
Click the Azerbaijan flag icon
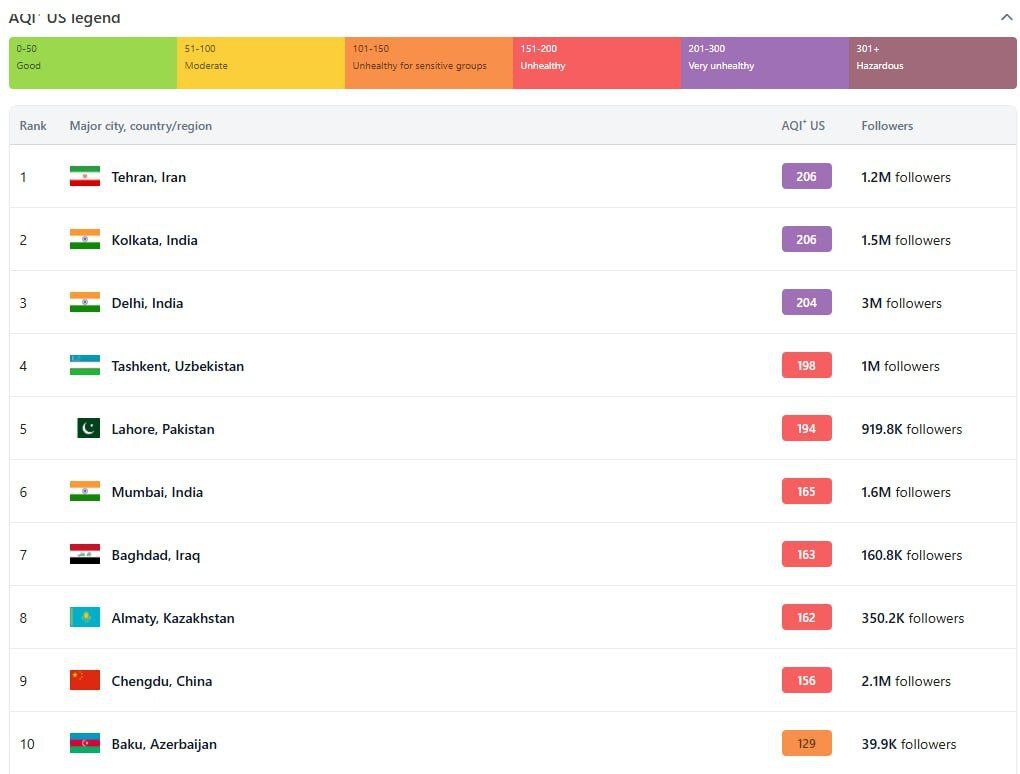tap(85, 744)
